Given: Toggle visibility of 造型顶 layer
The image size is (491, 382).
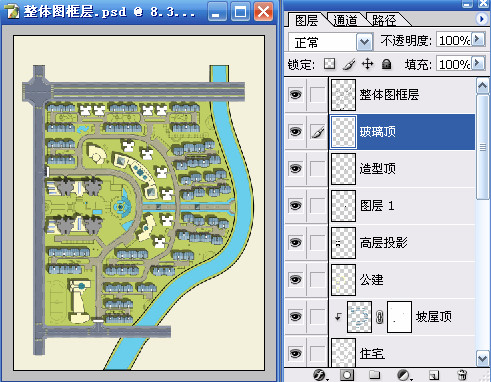Looking at the screenshot, I should 295,169.
